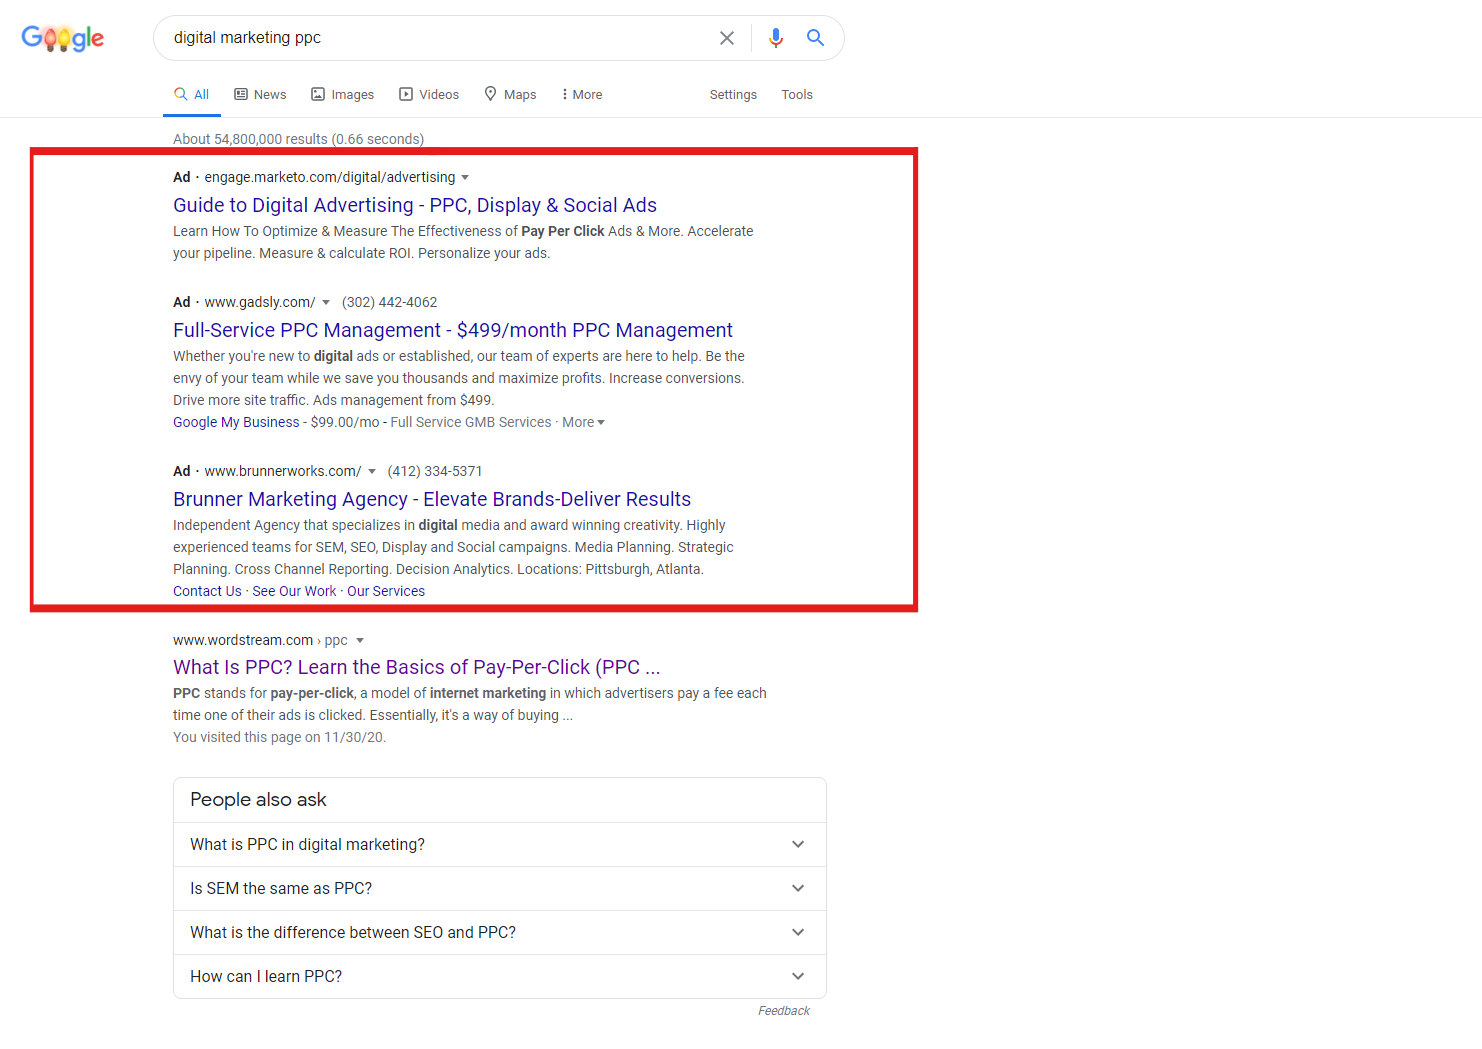Click the Feedback link below People also ask
This screenshot has width=1482, height=1049.
pos(784,1011)
